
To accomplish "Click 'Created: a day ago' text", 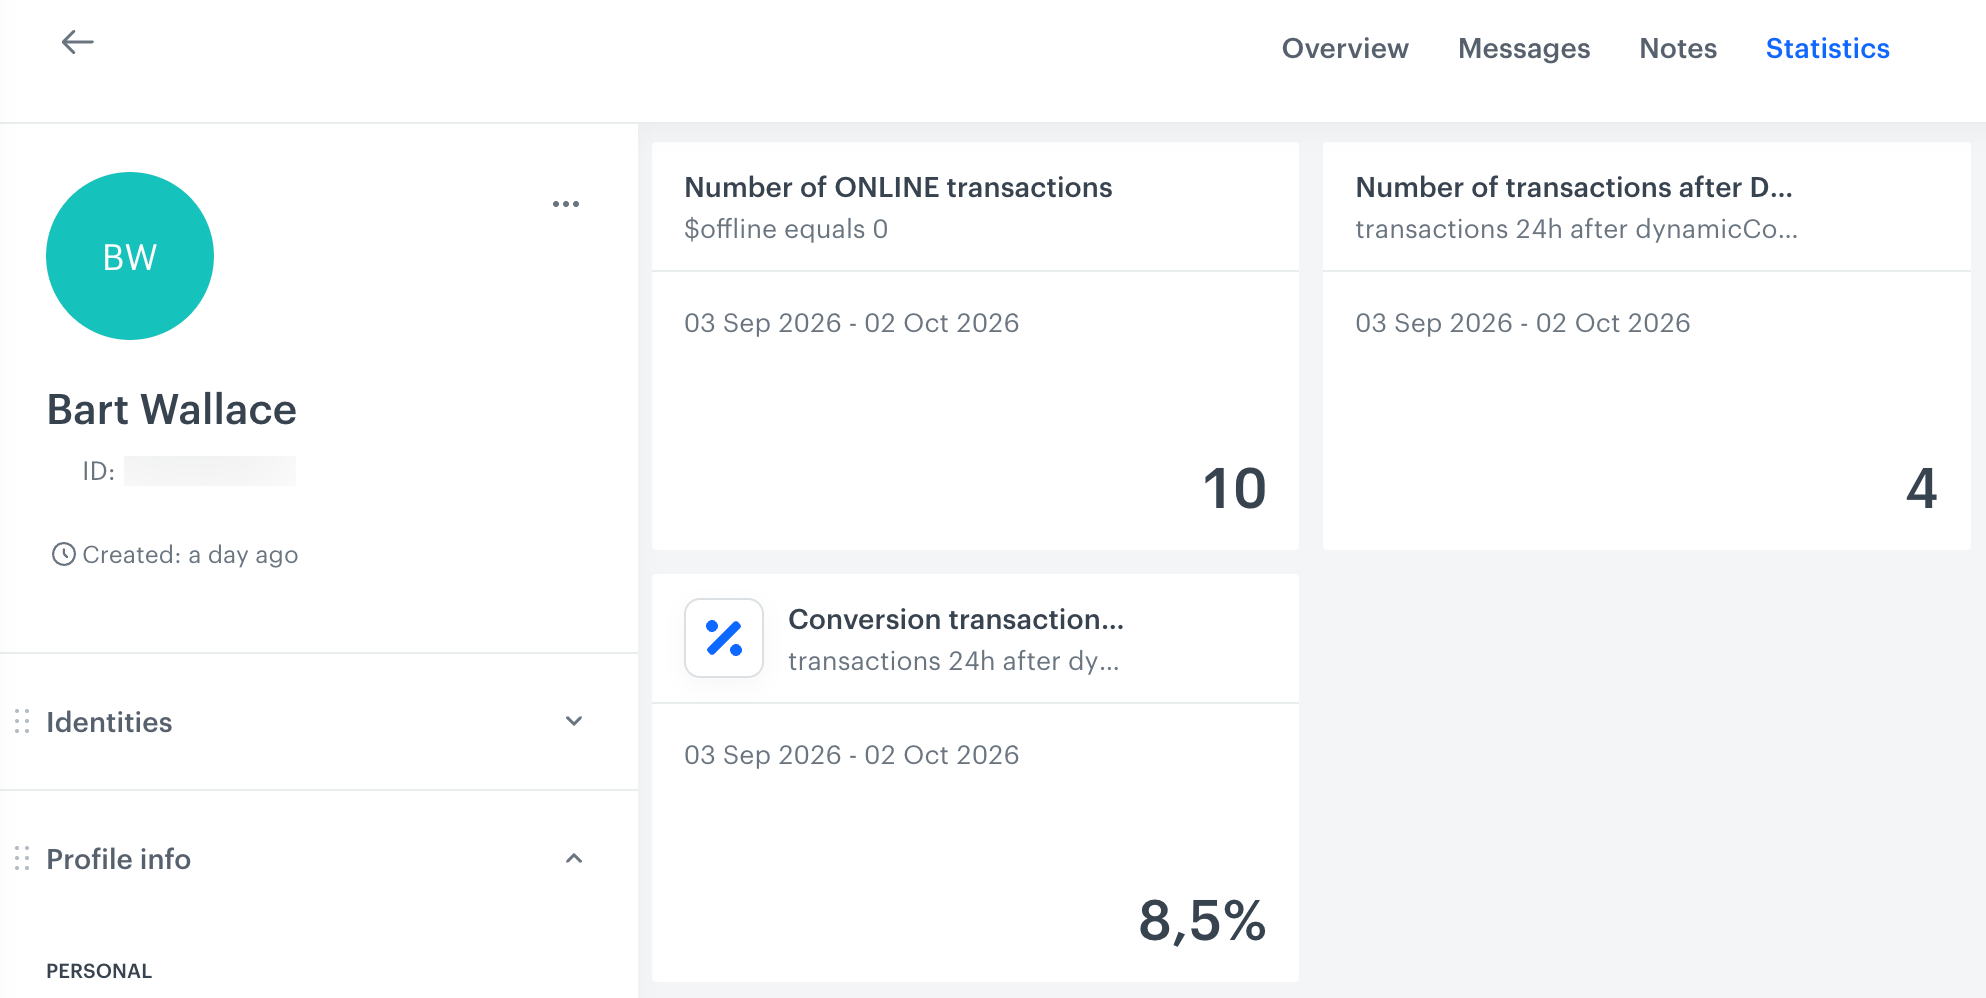I will [190, 555].
